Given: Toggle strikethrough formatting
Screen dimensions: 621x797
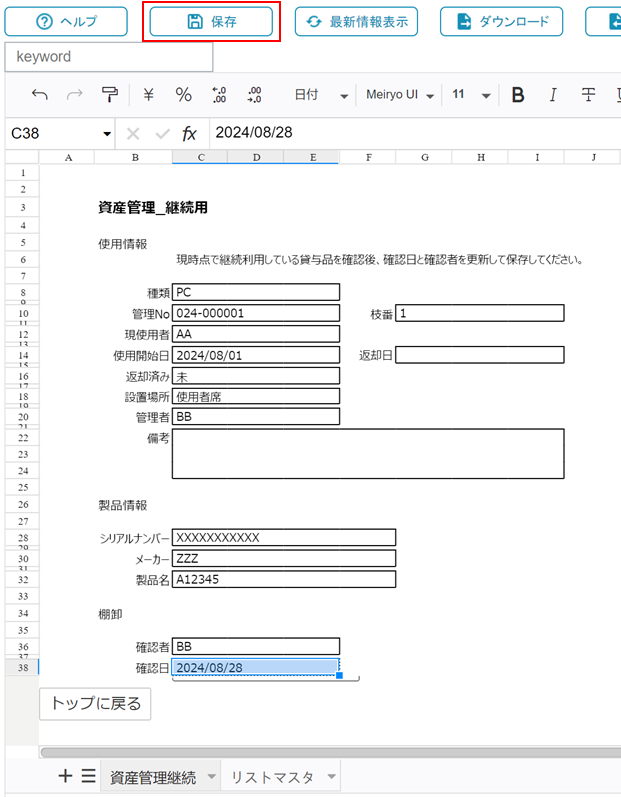Looking at the screenshot, I should click(588, 95).
